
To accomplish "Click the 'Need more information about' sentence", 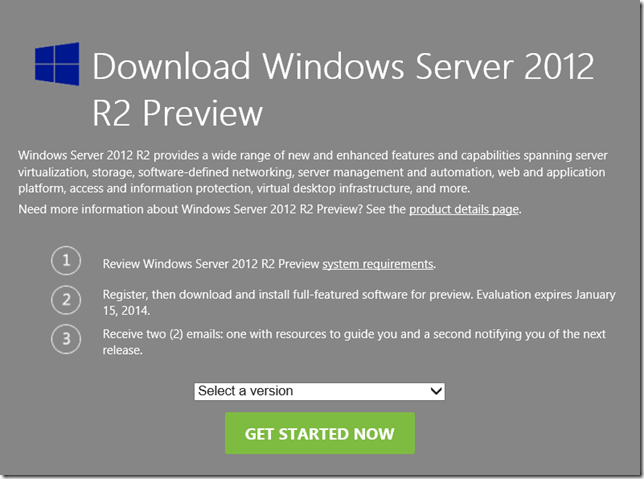I will click(270, 210).
